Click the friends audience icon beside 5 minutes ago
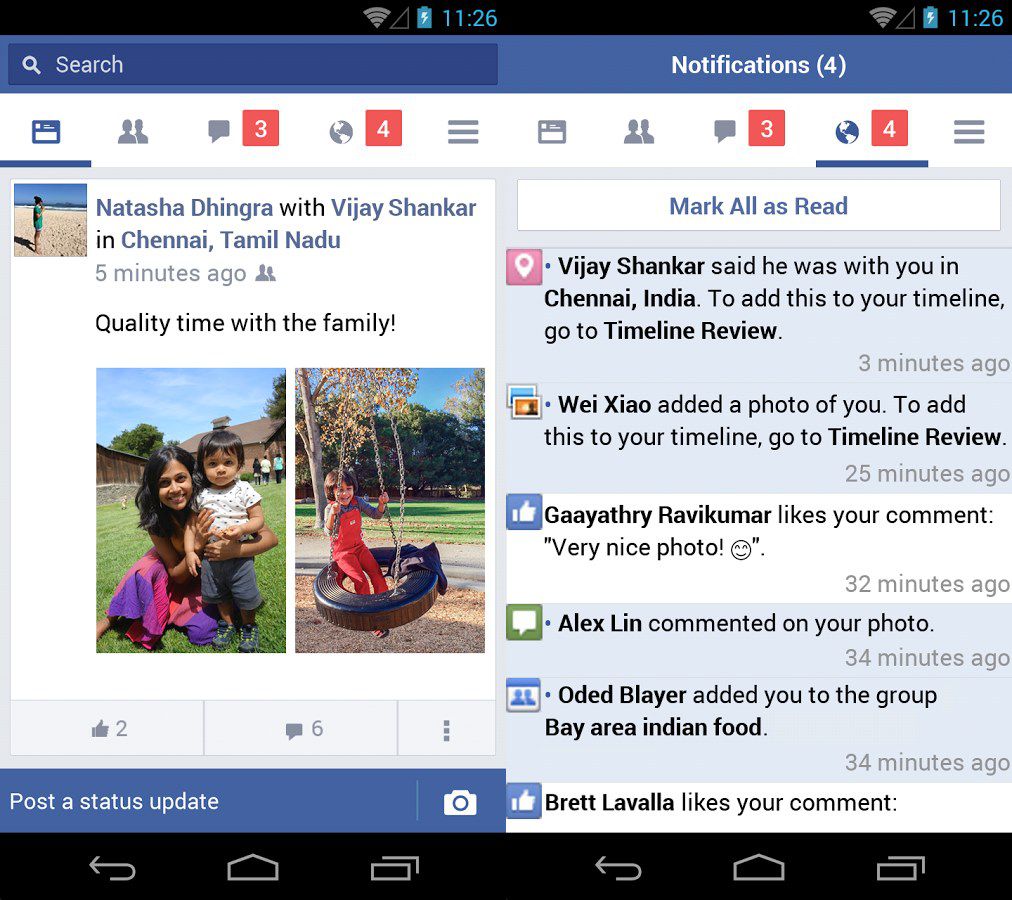The width and height of the screenshot is (1012, 900). point(265,273)
